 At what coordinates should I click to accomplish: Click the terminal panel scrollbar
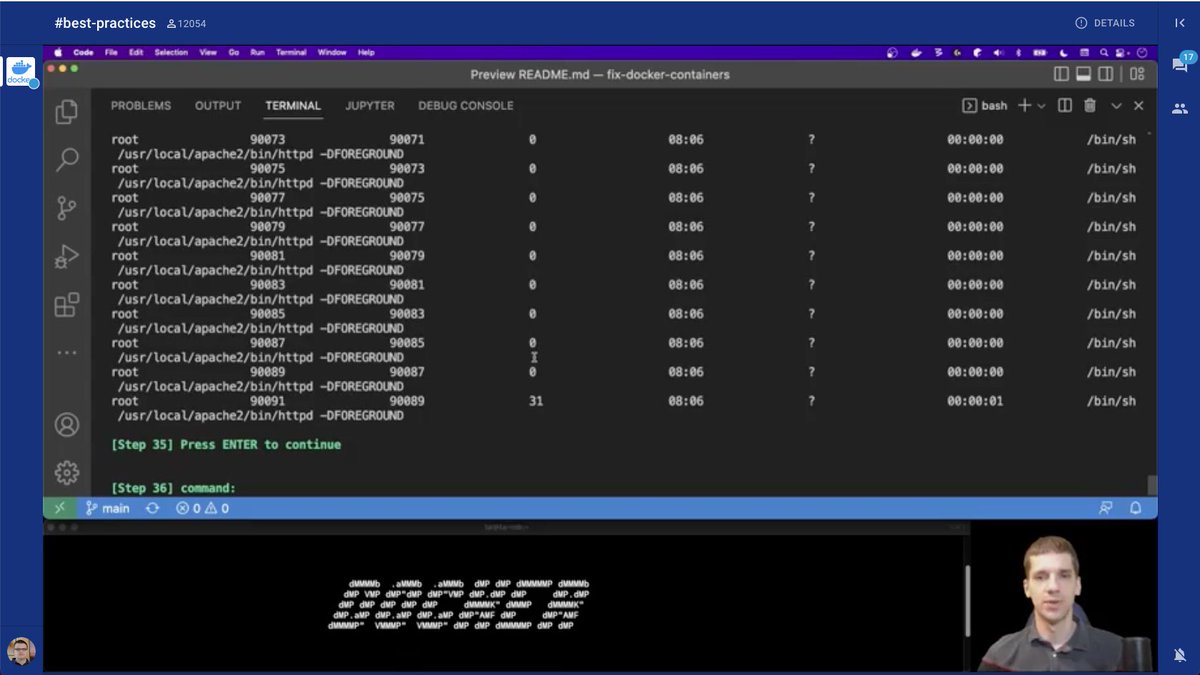click(1152, 484)
